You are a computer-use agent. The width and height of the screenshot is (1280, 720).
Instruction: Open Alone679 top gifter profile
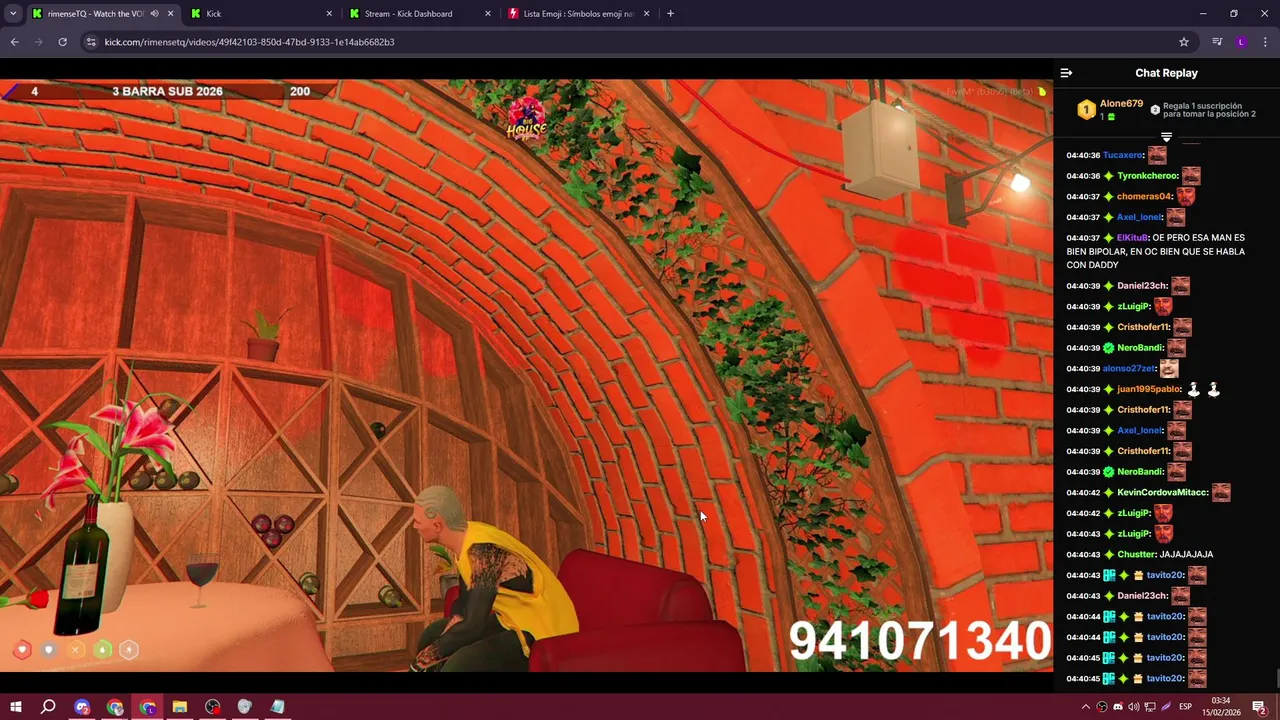(x=1121, y=104)
